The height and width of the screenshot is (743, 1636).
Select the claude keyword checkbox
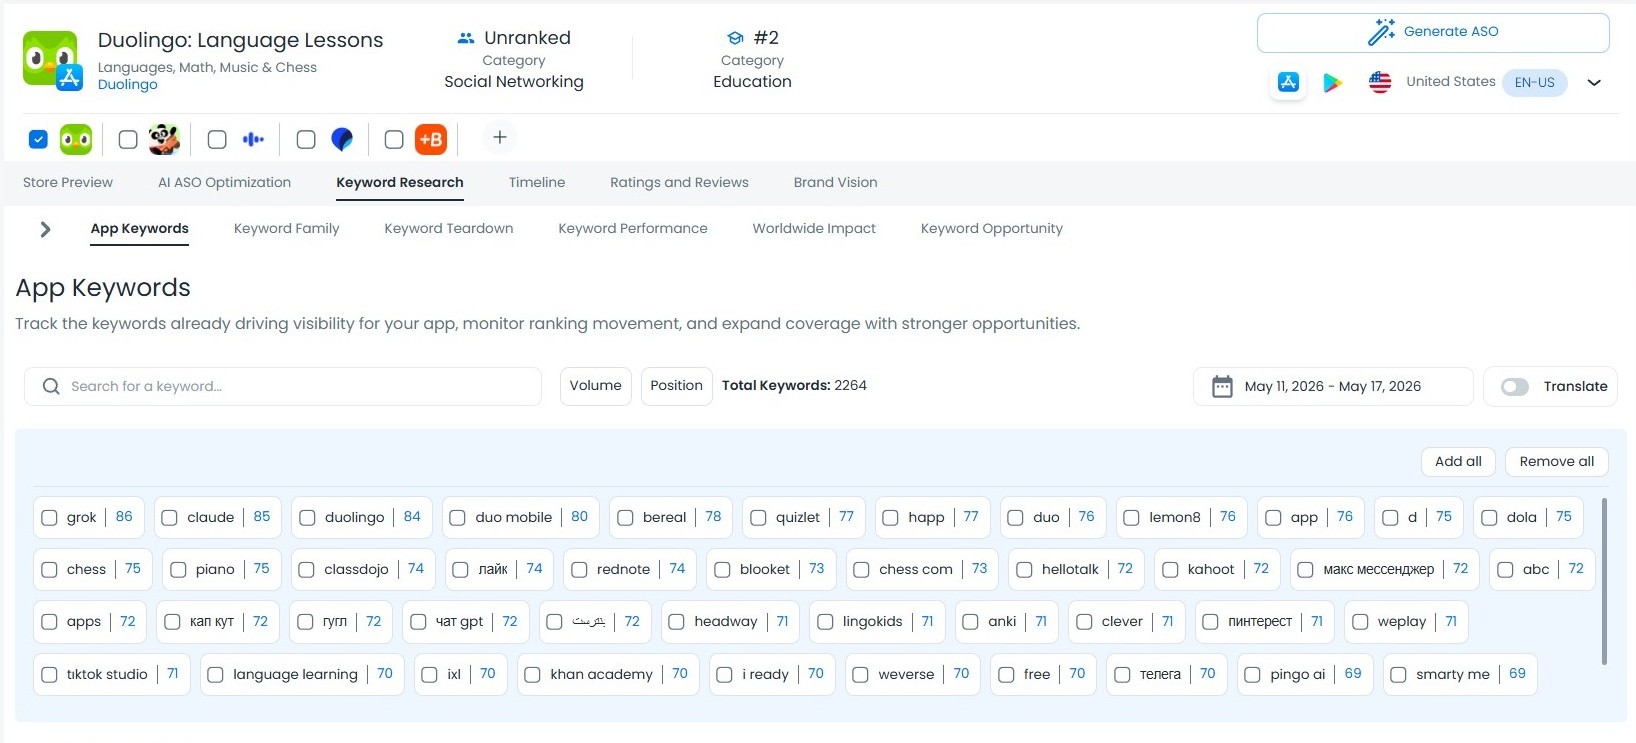[169, 517]
